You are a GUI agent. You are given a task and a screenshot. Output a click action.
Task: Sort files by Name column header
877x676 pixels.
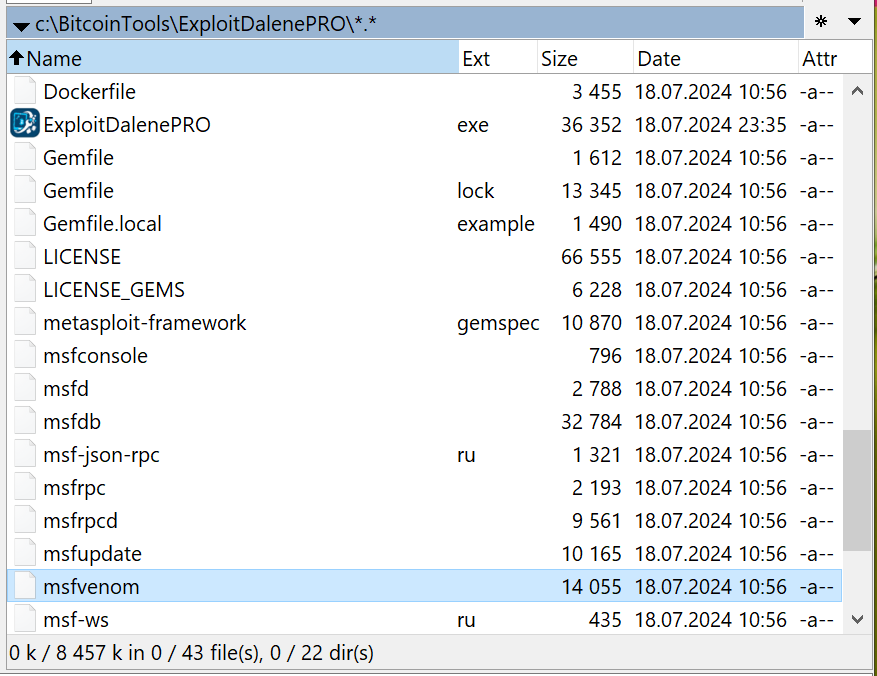click(233, 58)
